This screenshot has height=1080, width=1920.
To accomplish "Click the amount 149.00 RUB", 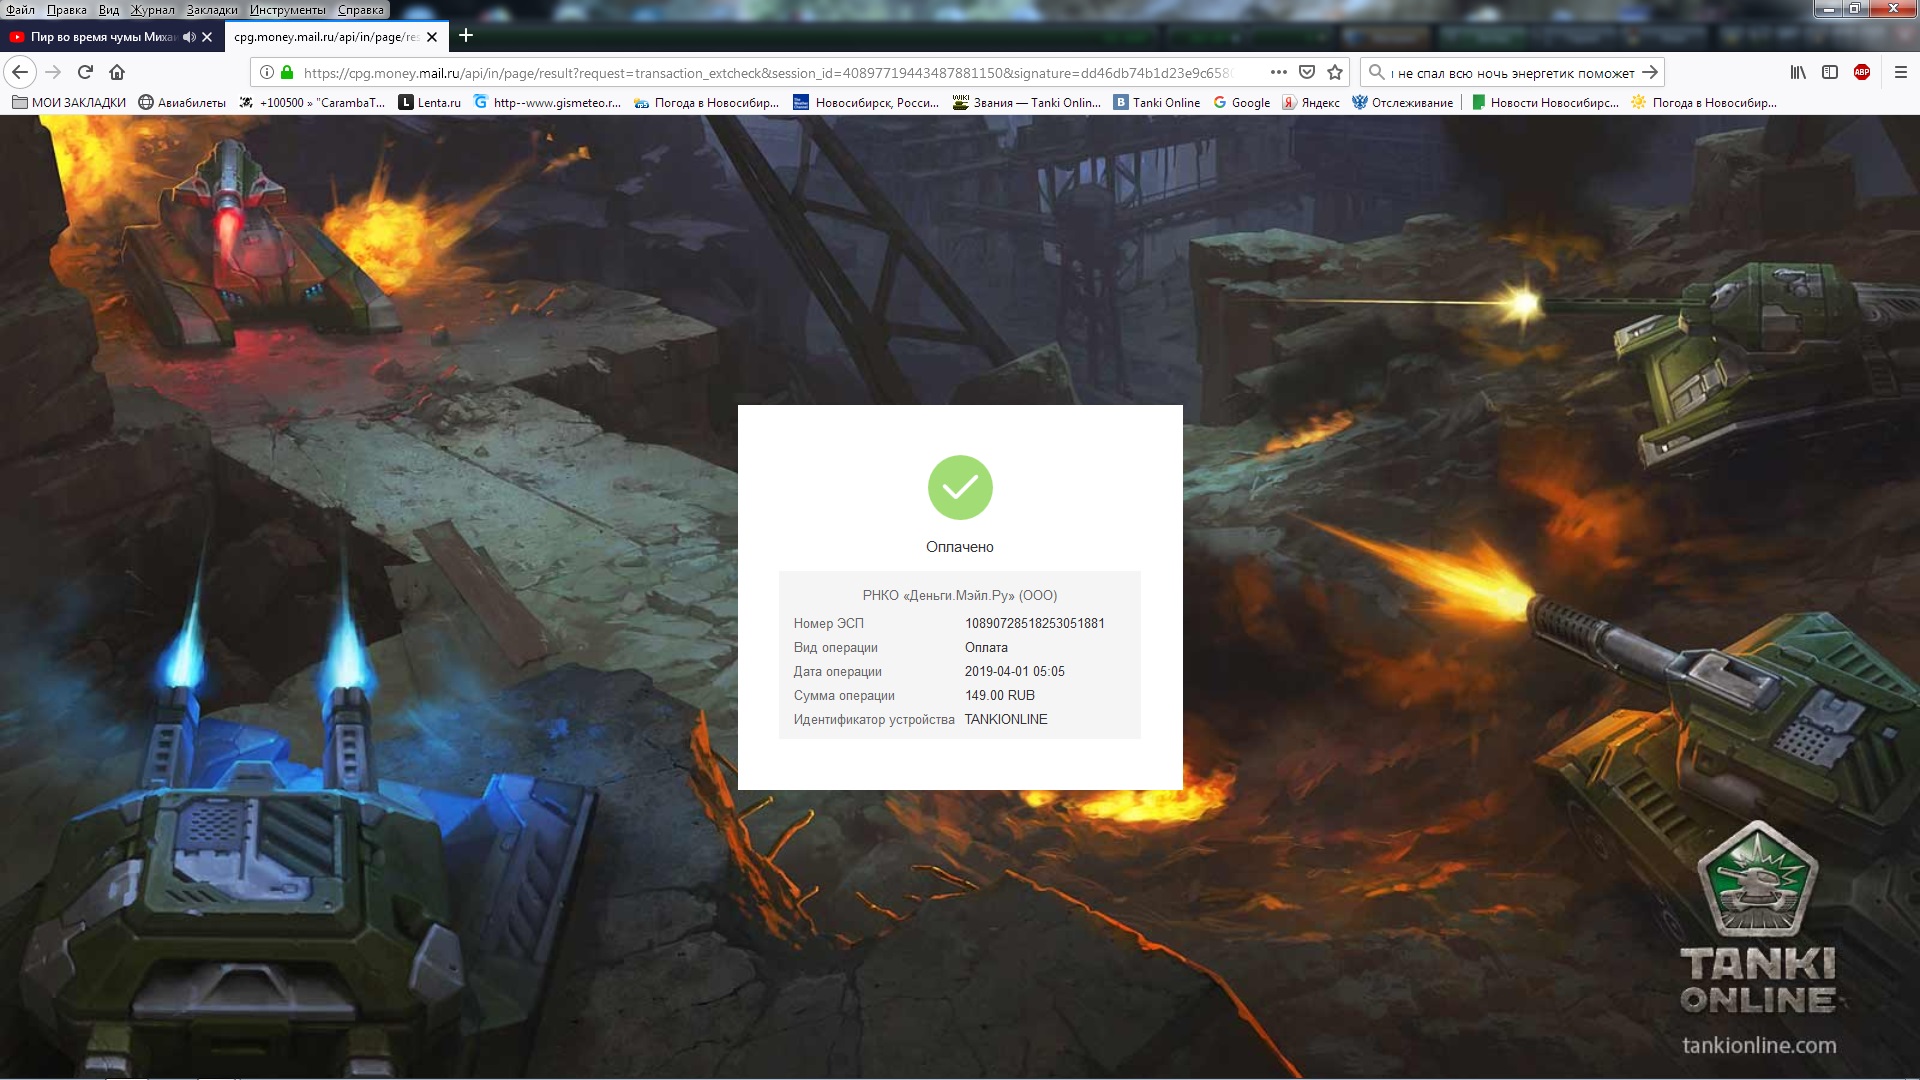I will click(x=1000, y=695).
